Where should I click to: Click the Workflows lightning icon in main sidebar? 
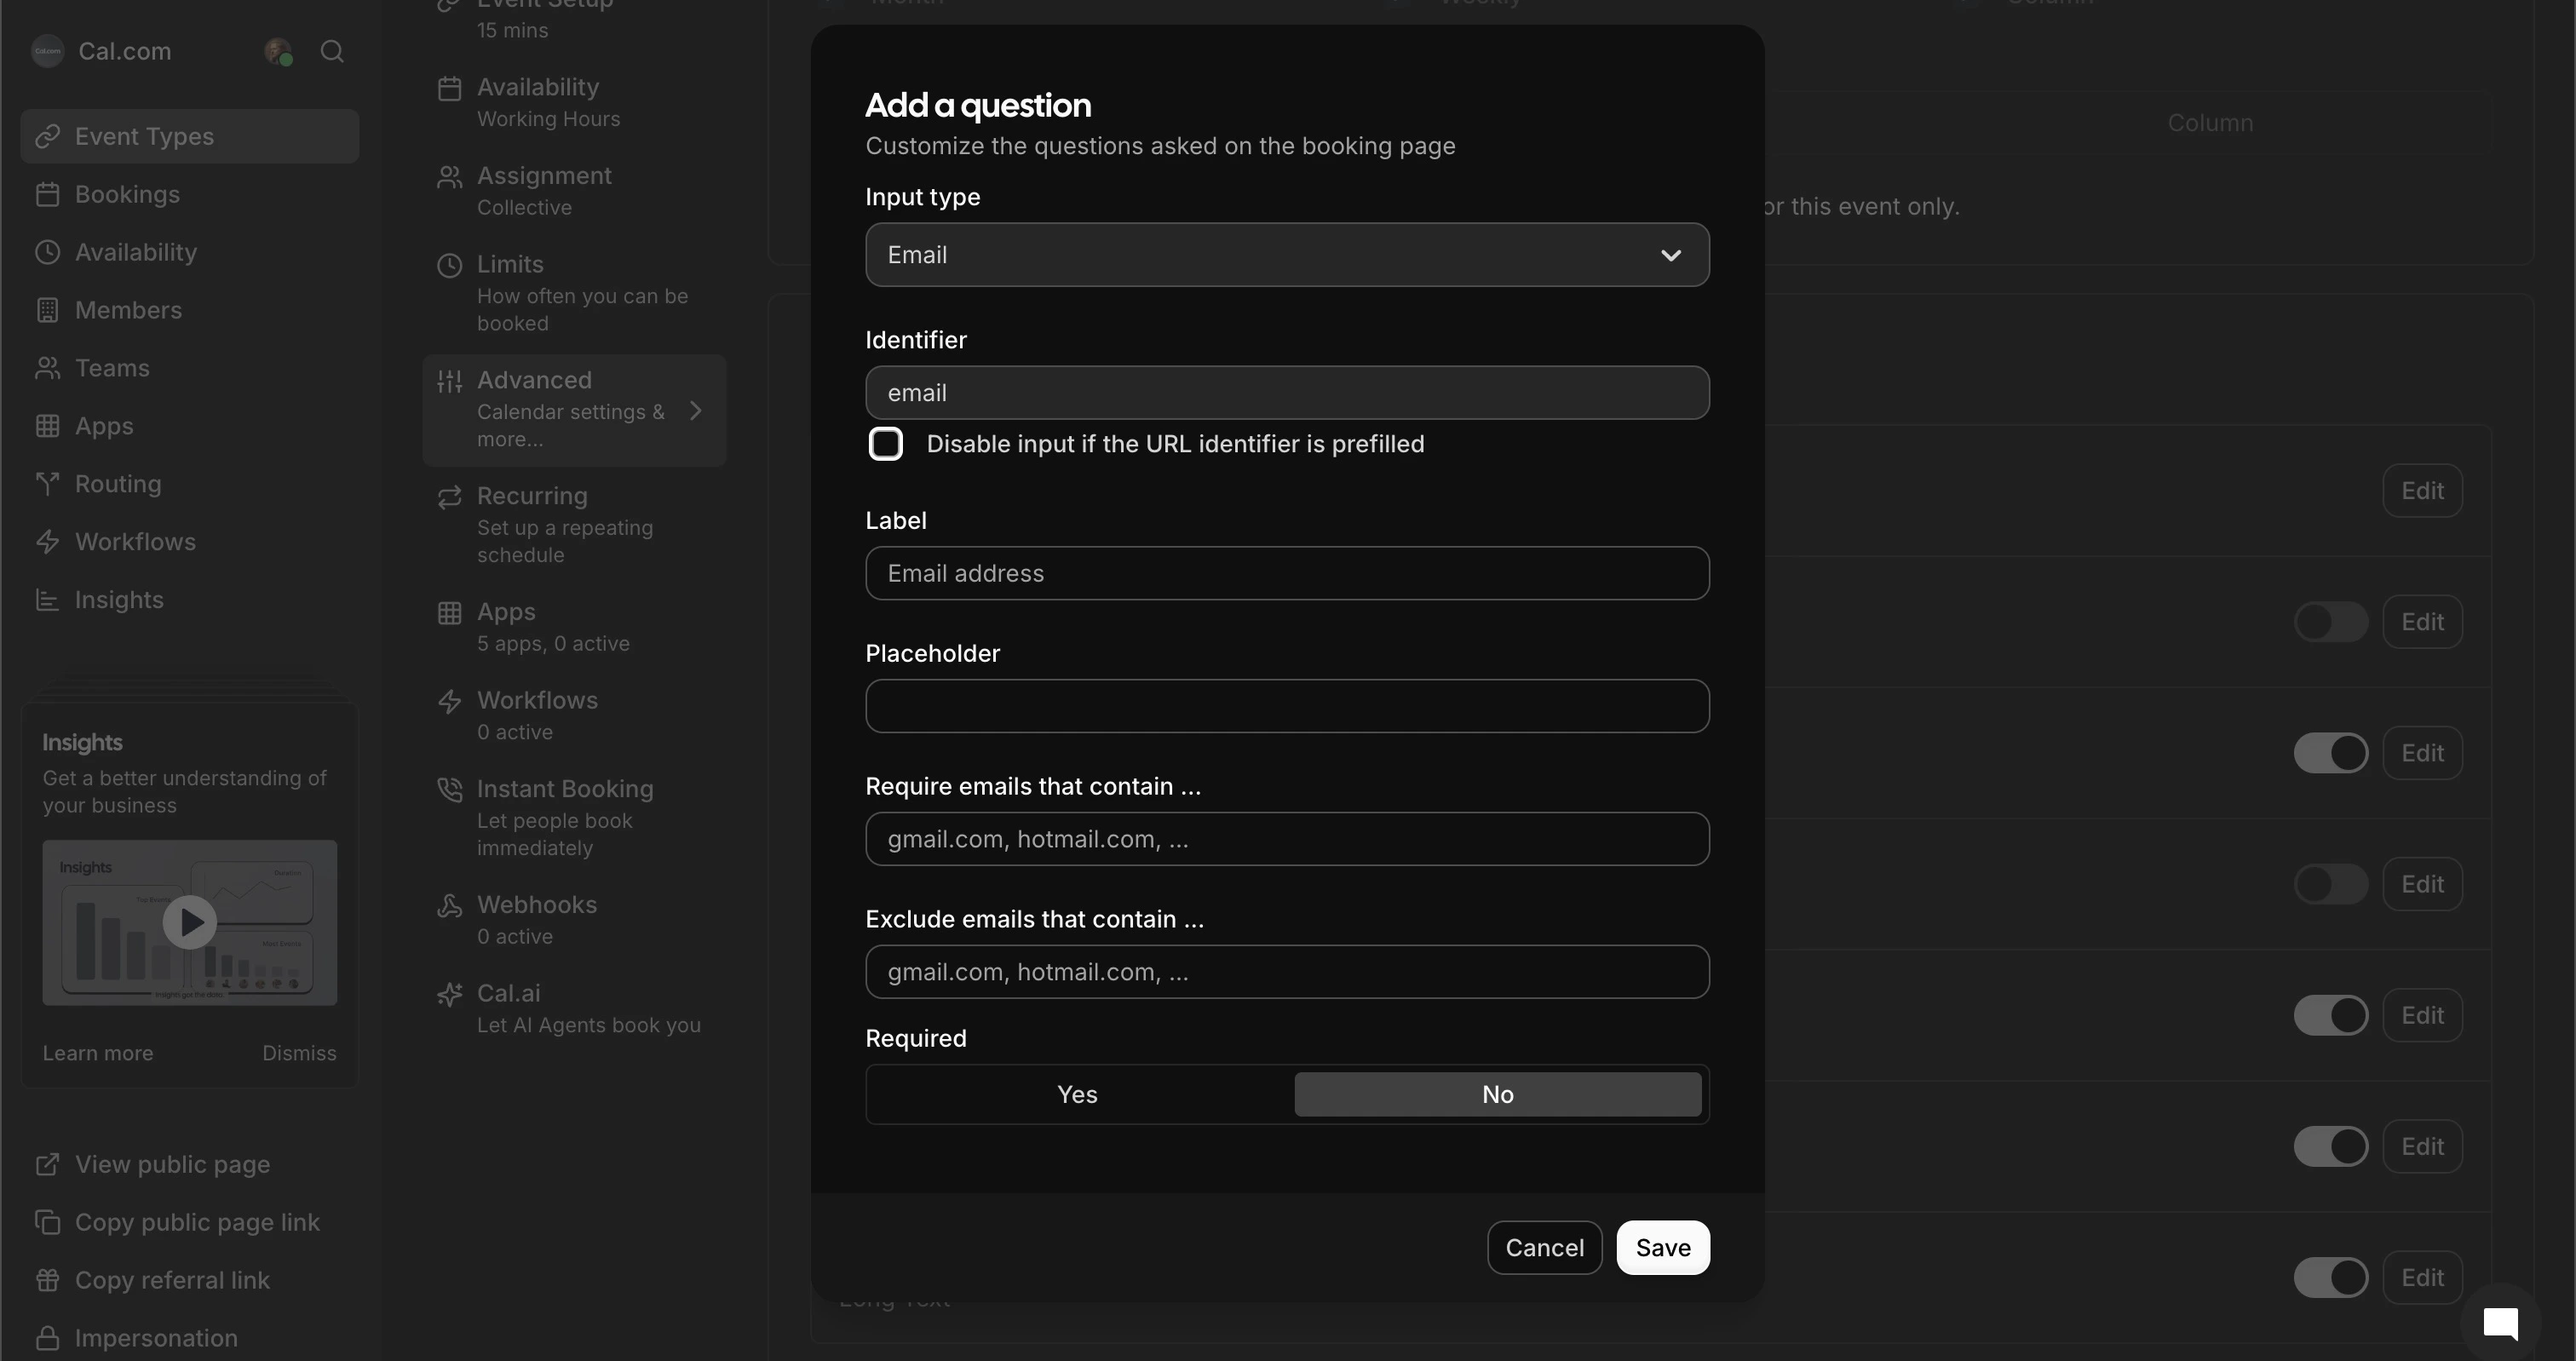pos(47,542)
